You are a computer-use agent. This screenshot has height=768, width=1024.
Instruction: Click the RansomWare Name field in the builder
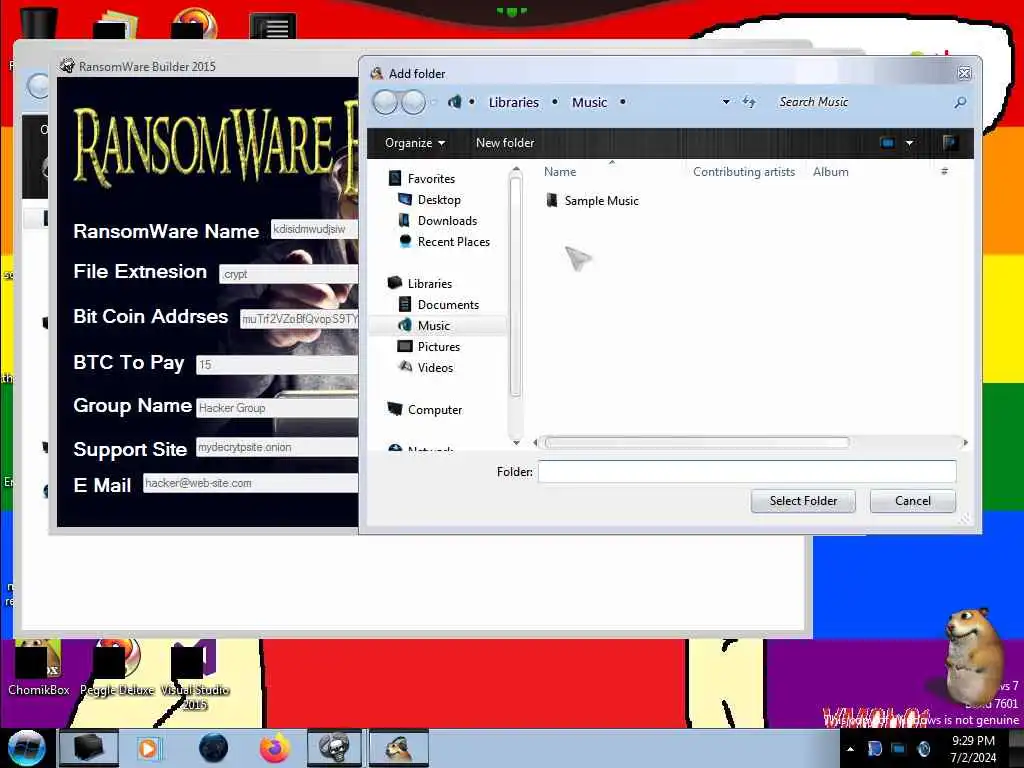314,229
